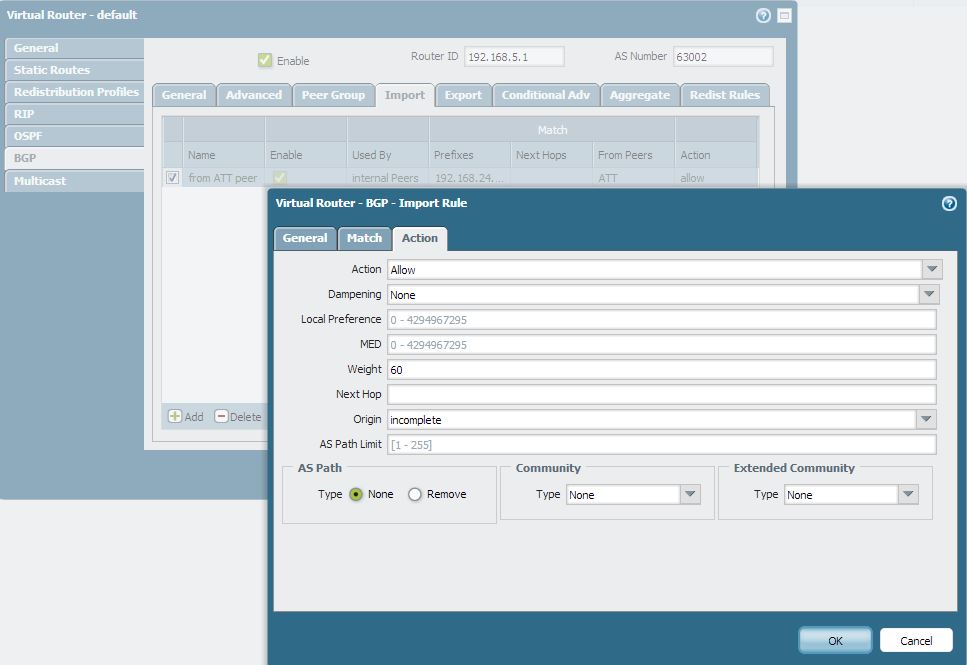The height and width of the screenshot is (665, 967).
Task: Open the Action dropdown set to Allow
Action: tap(932, 270)
